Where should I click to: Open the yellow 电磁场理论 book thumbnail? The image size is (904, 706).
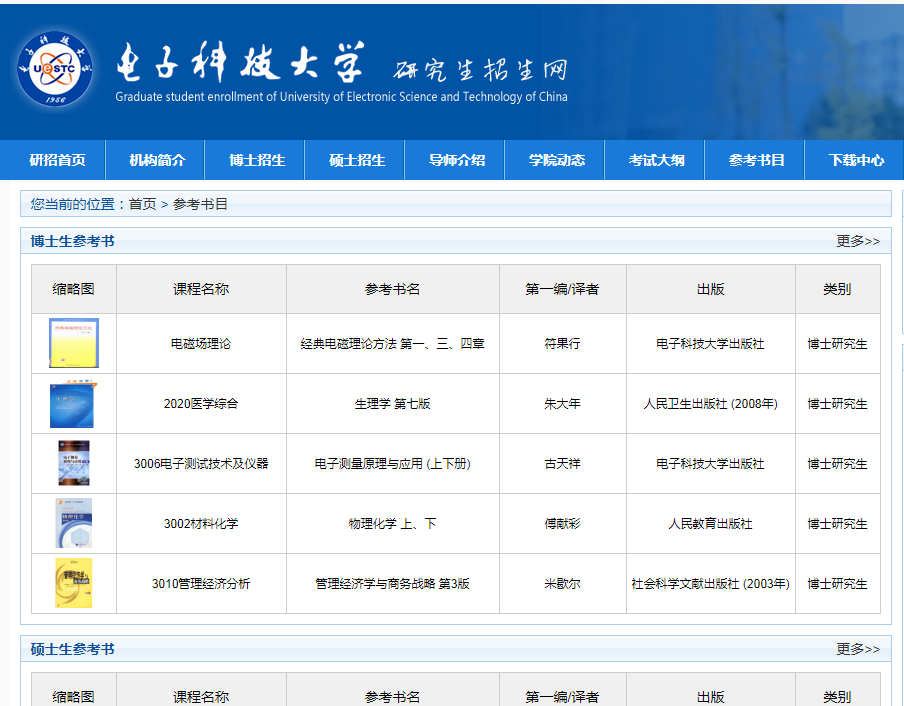[x=74, y=343]
